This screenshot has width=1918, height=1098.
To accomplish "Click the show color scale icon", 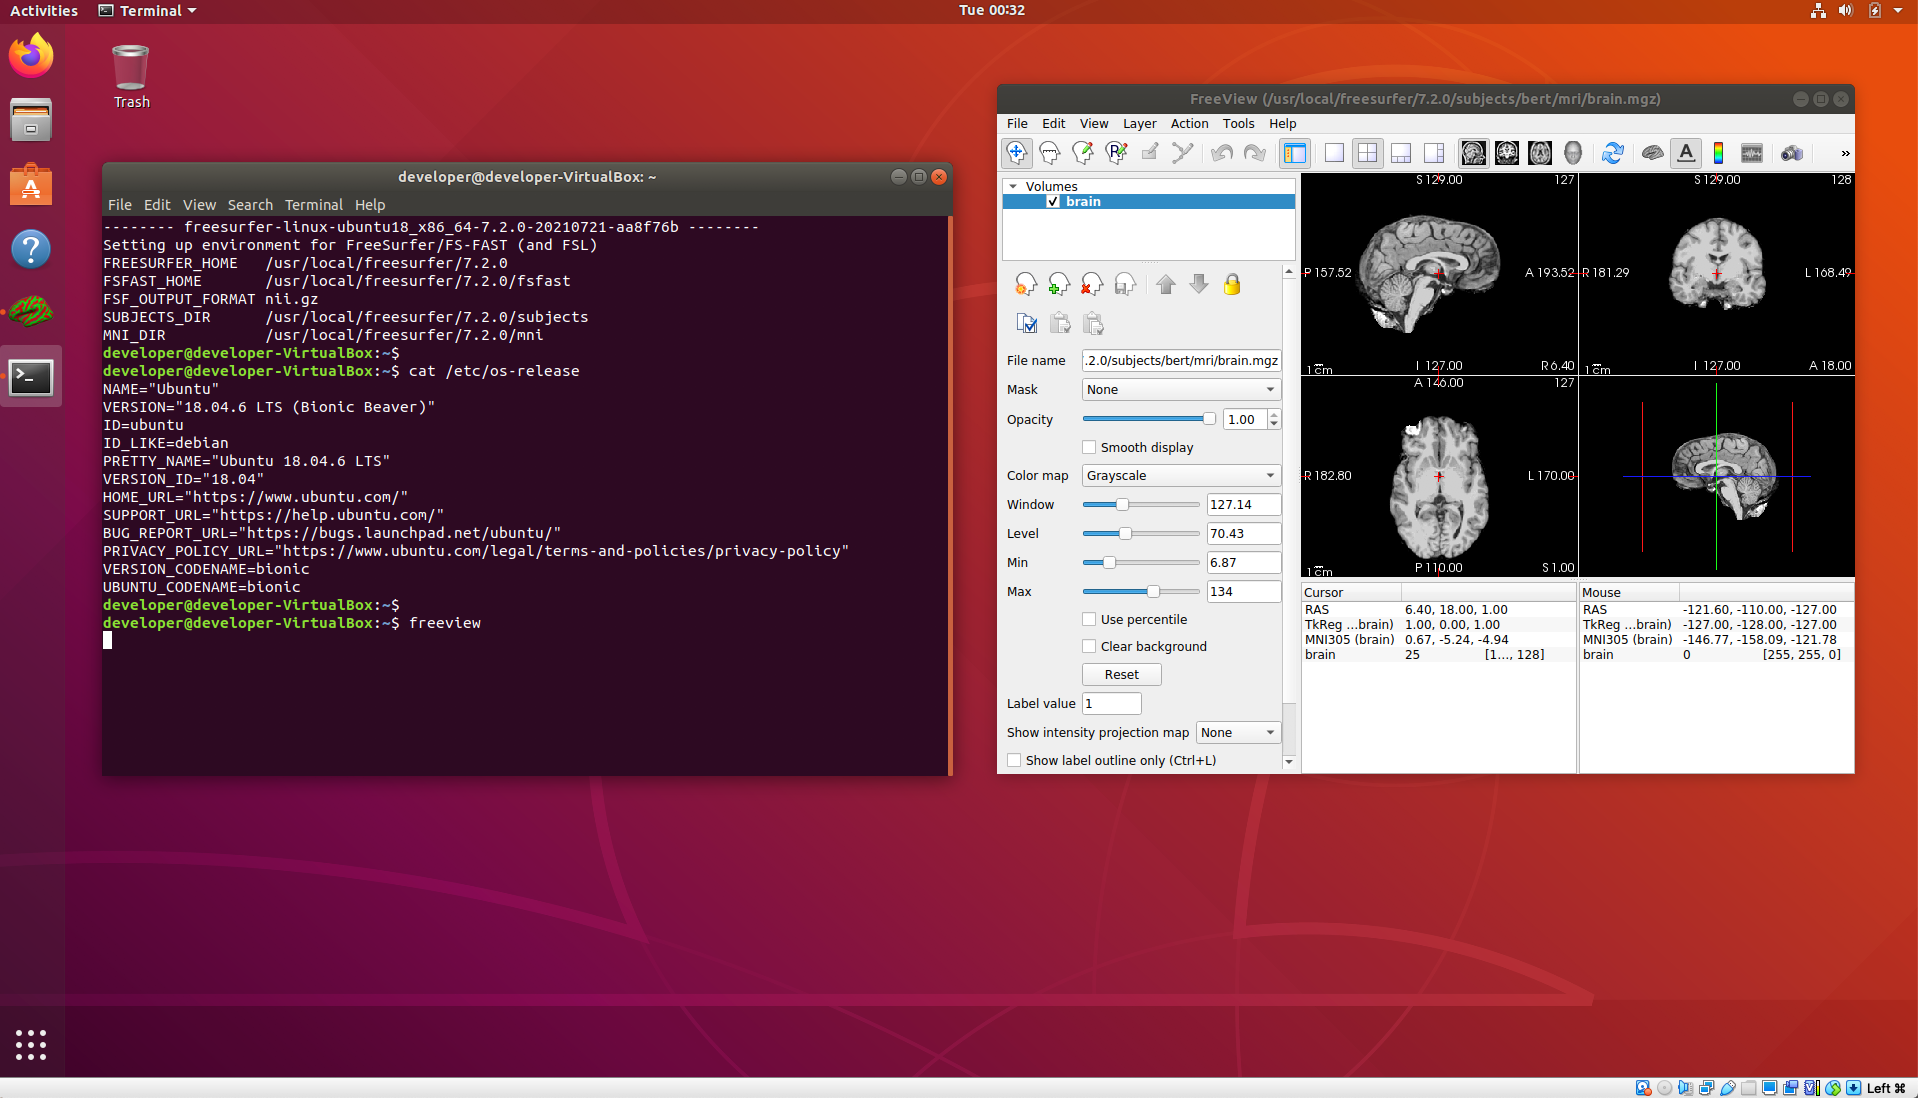I will point(1718,153).
